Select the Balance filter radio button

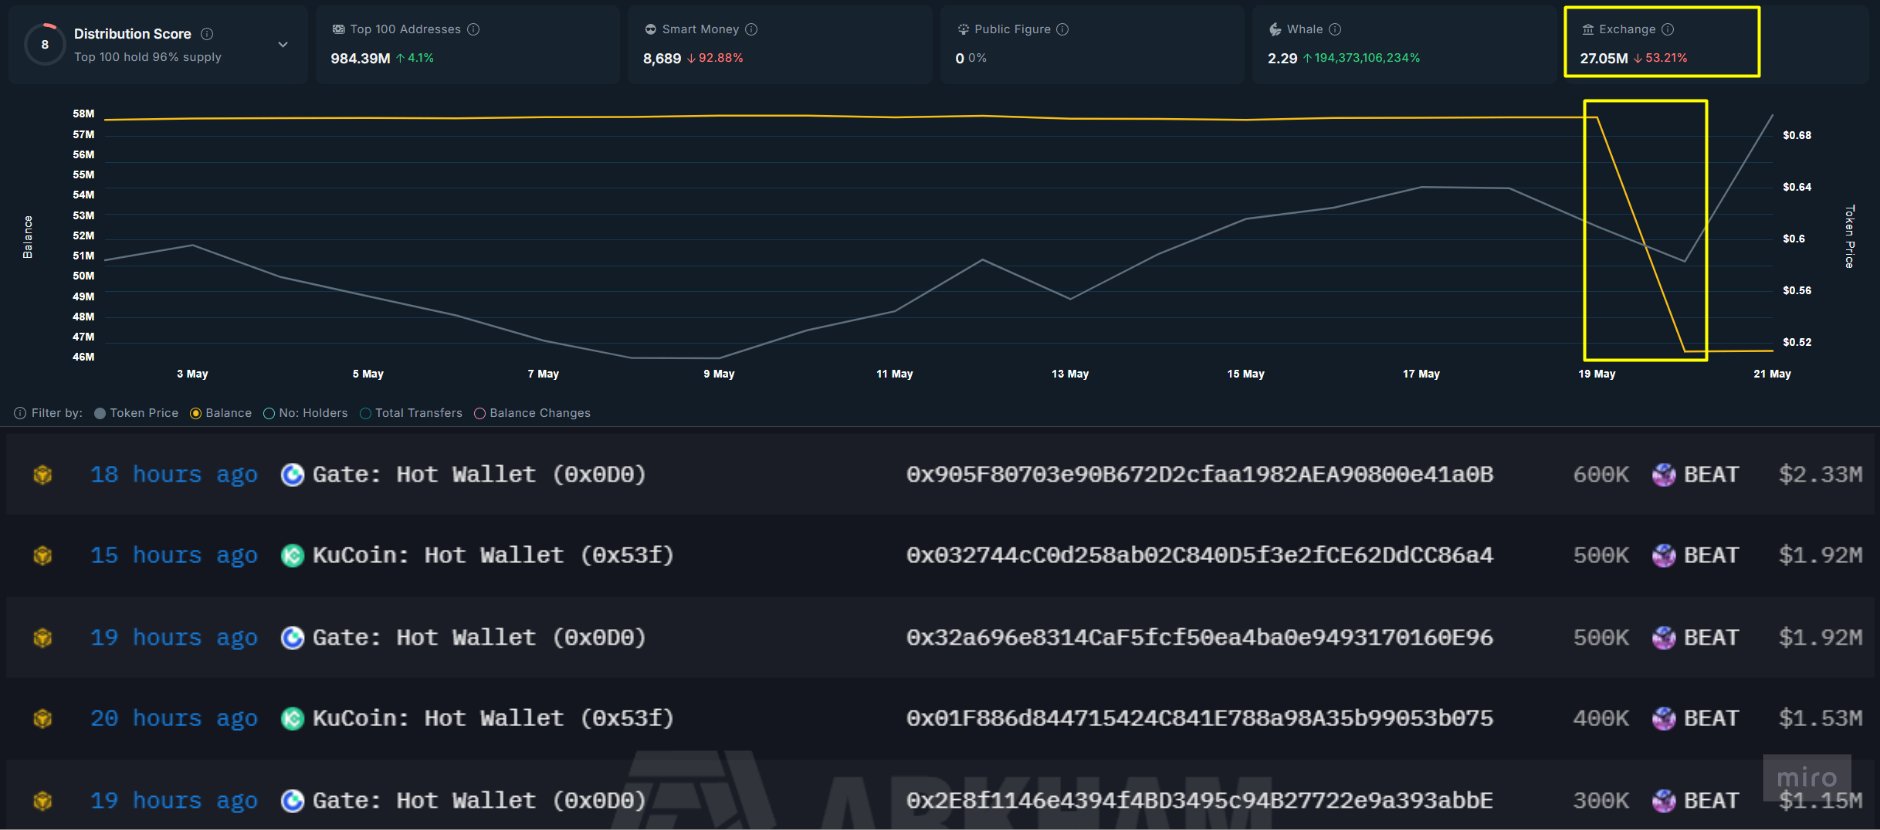[196, 413]
